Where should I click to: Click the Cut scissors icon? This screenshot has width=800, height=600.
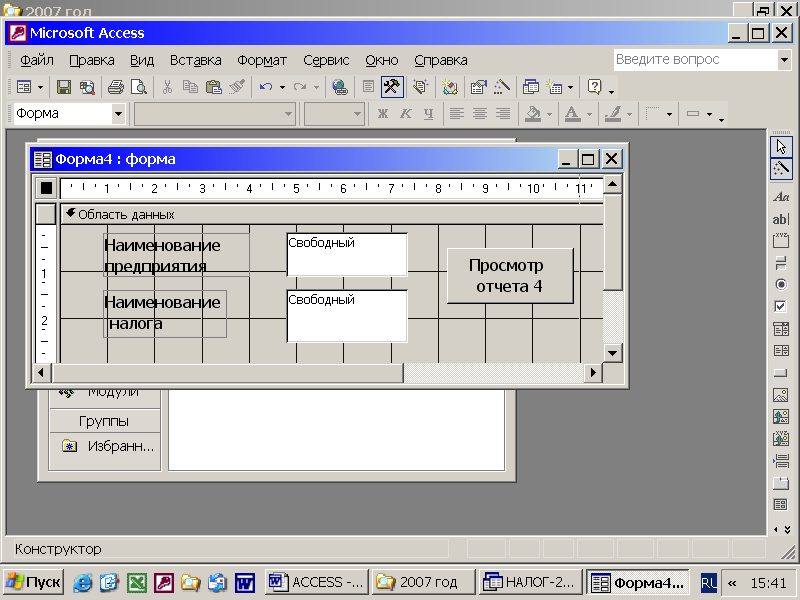coord(167,87)
